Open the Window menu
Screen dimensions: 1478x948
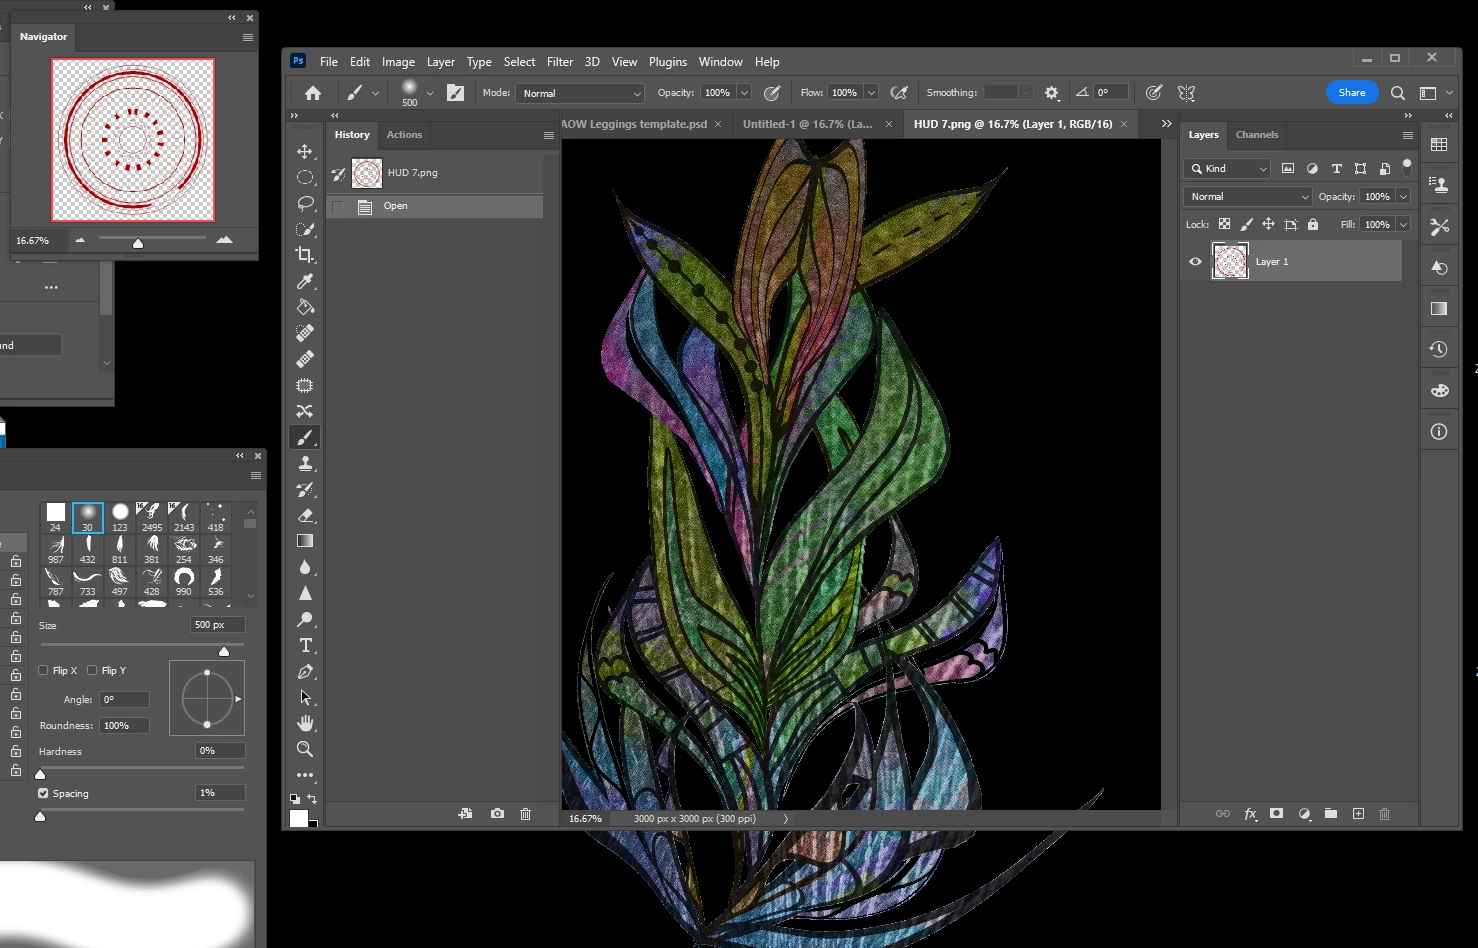[720, 62]
